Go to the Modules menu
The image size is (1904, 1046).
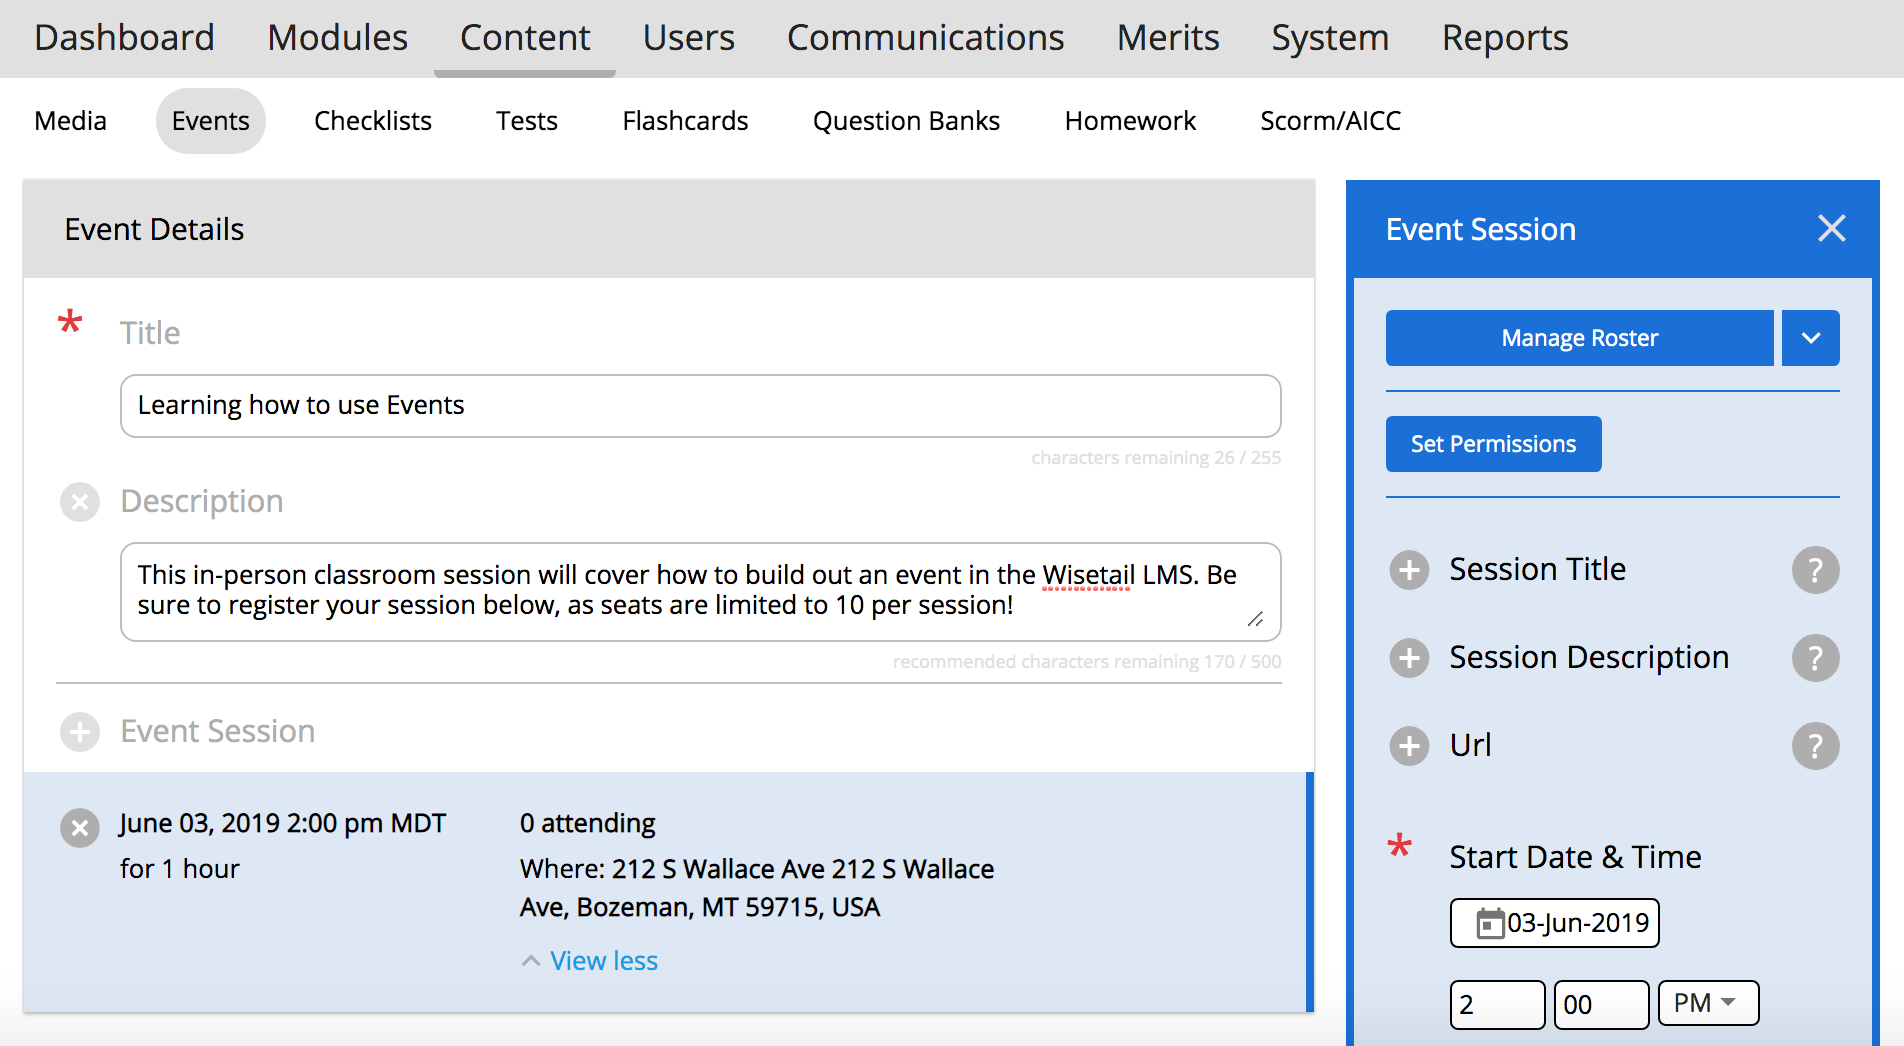point(337,38)
